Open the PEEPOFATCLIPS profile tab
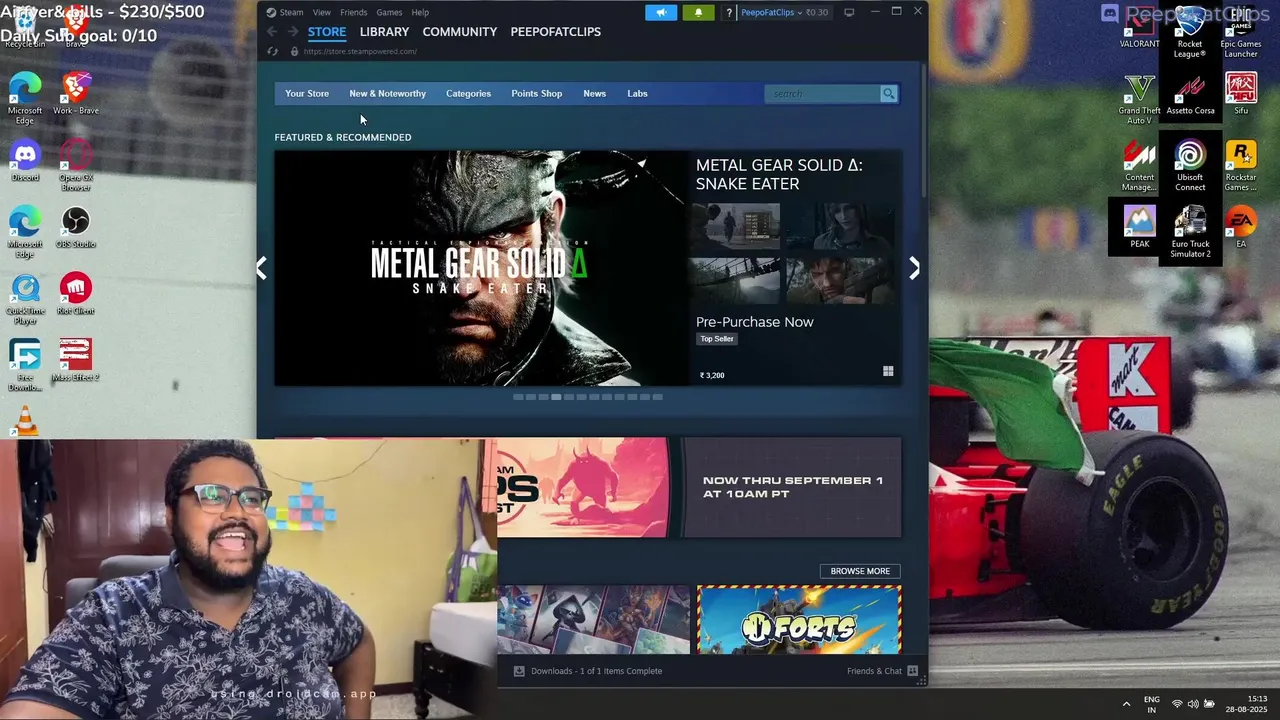 pyautogui.click(x=556, y=32)
